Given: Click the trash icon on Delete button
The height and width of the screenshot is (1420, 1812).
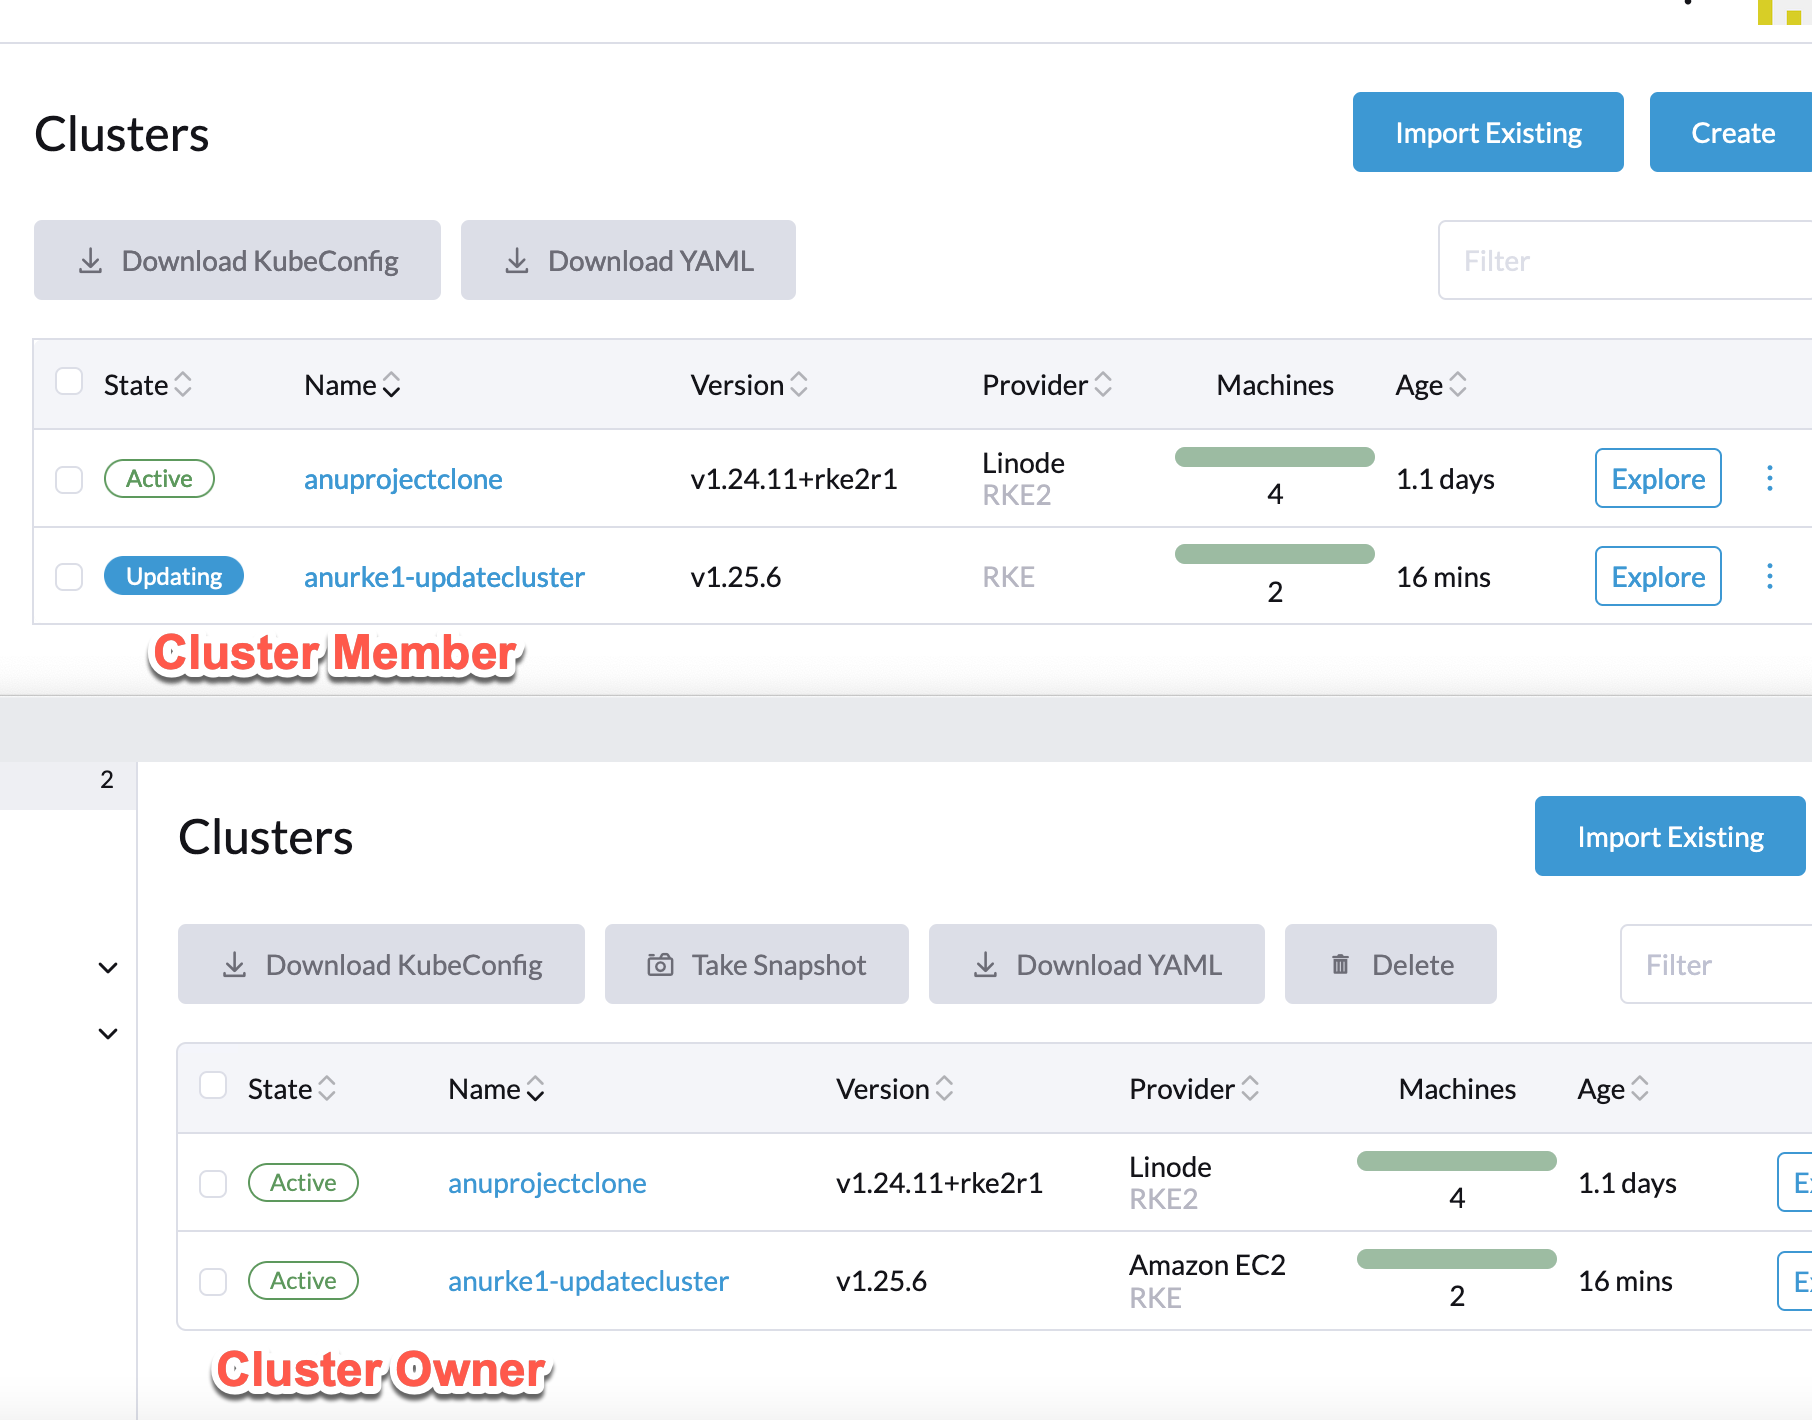Looking at the screenshot, I should (x=1340, y=964).
